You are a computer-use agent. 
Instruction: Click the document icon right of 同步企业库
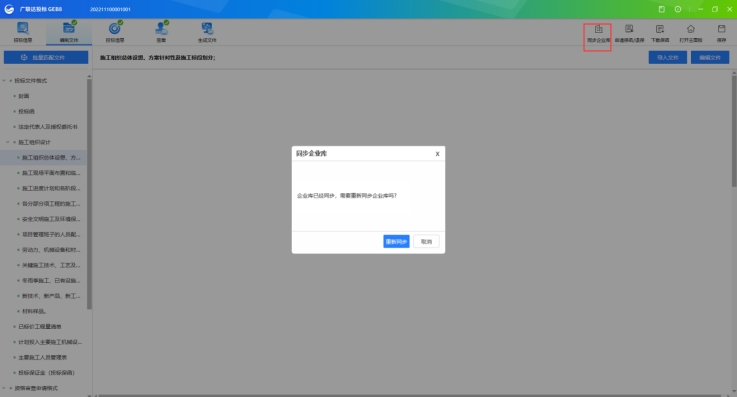(629, 34)
